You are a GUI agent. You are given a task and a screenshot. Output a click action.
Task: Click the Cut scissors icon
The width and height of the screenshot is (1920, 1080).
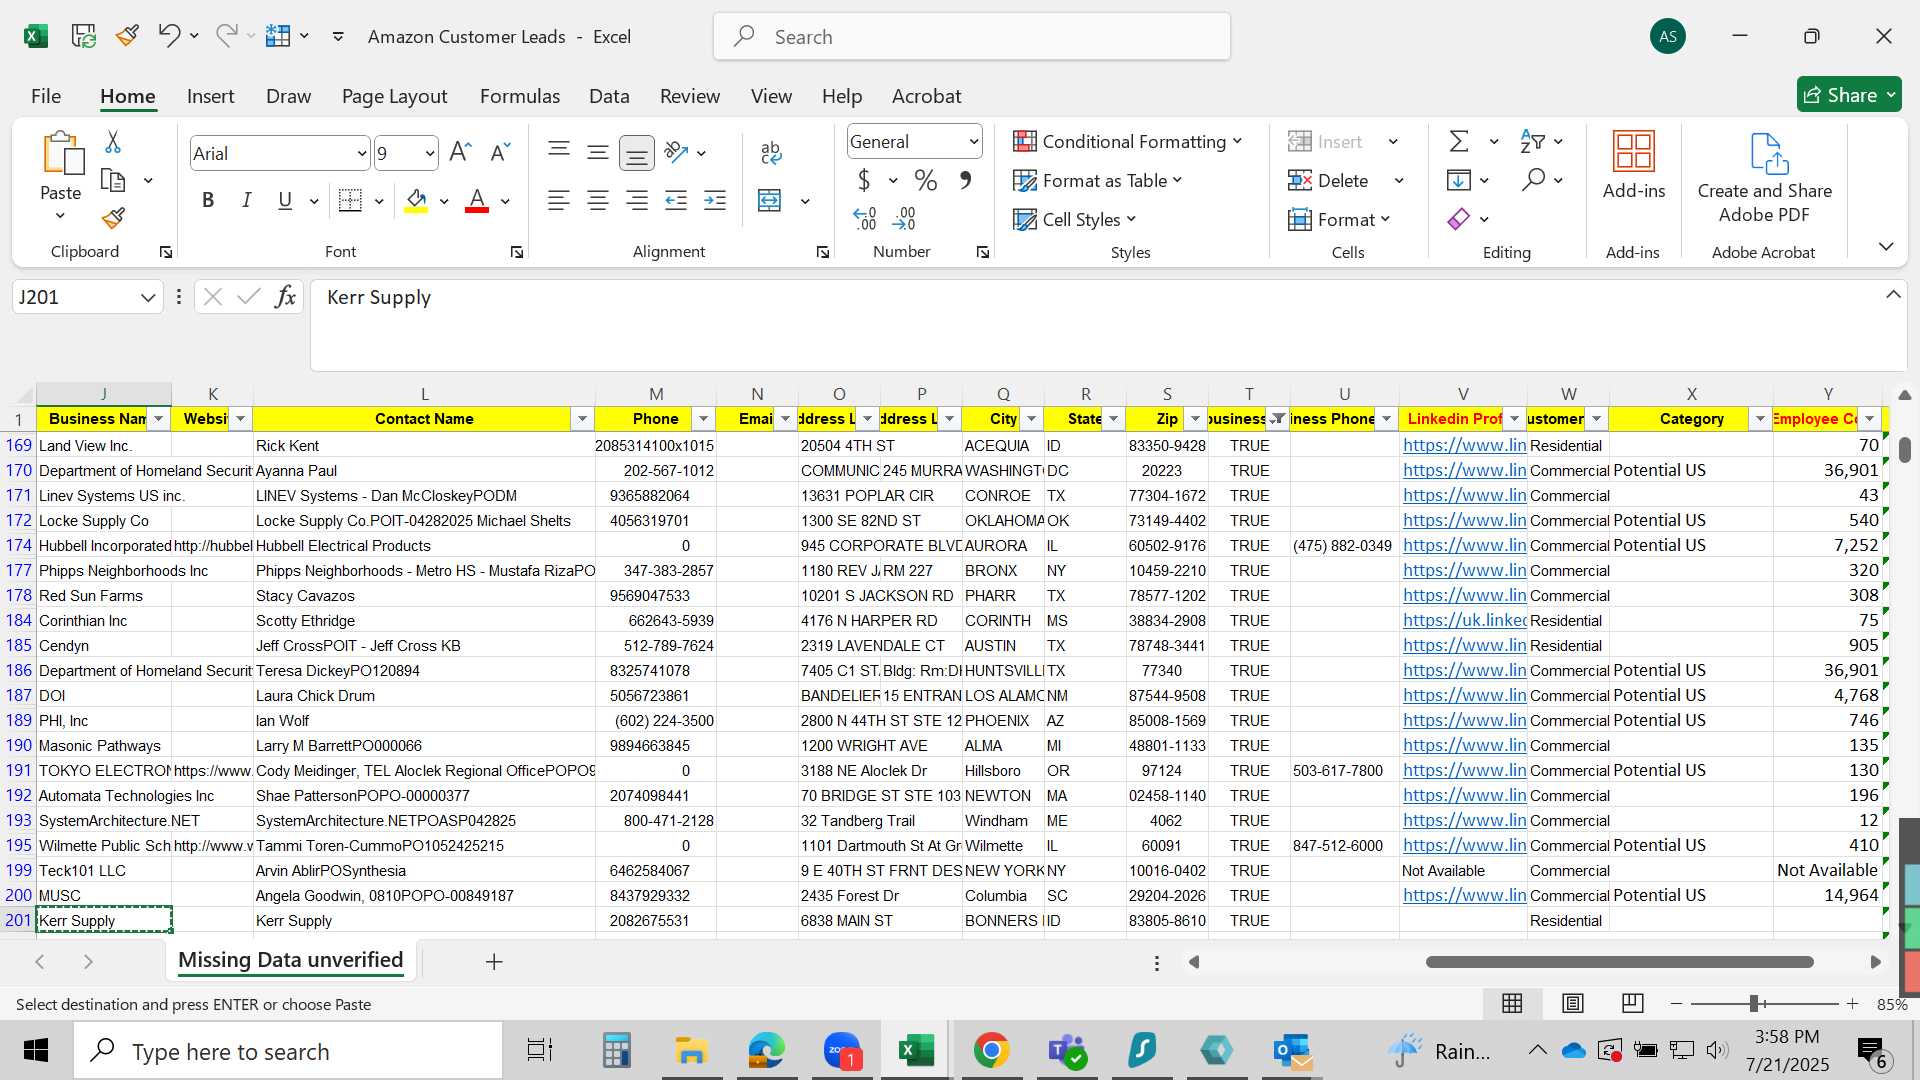coord(113,142)
